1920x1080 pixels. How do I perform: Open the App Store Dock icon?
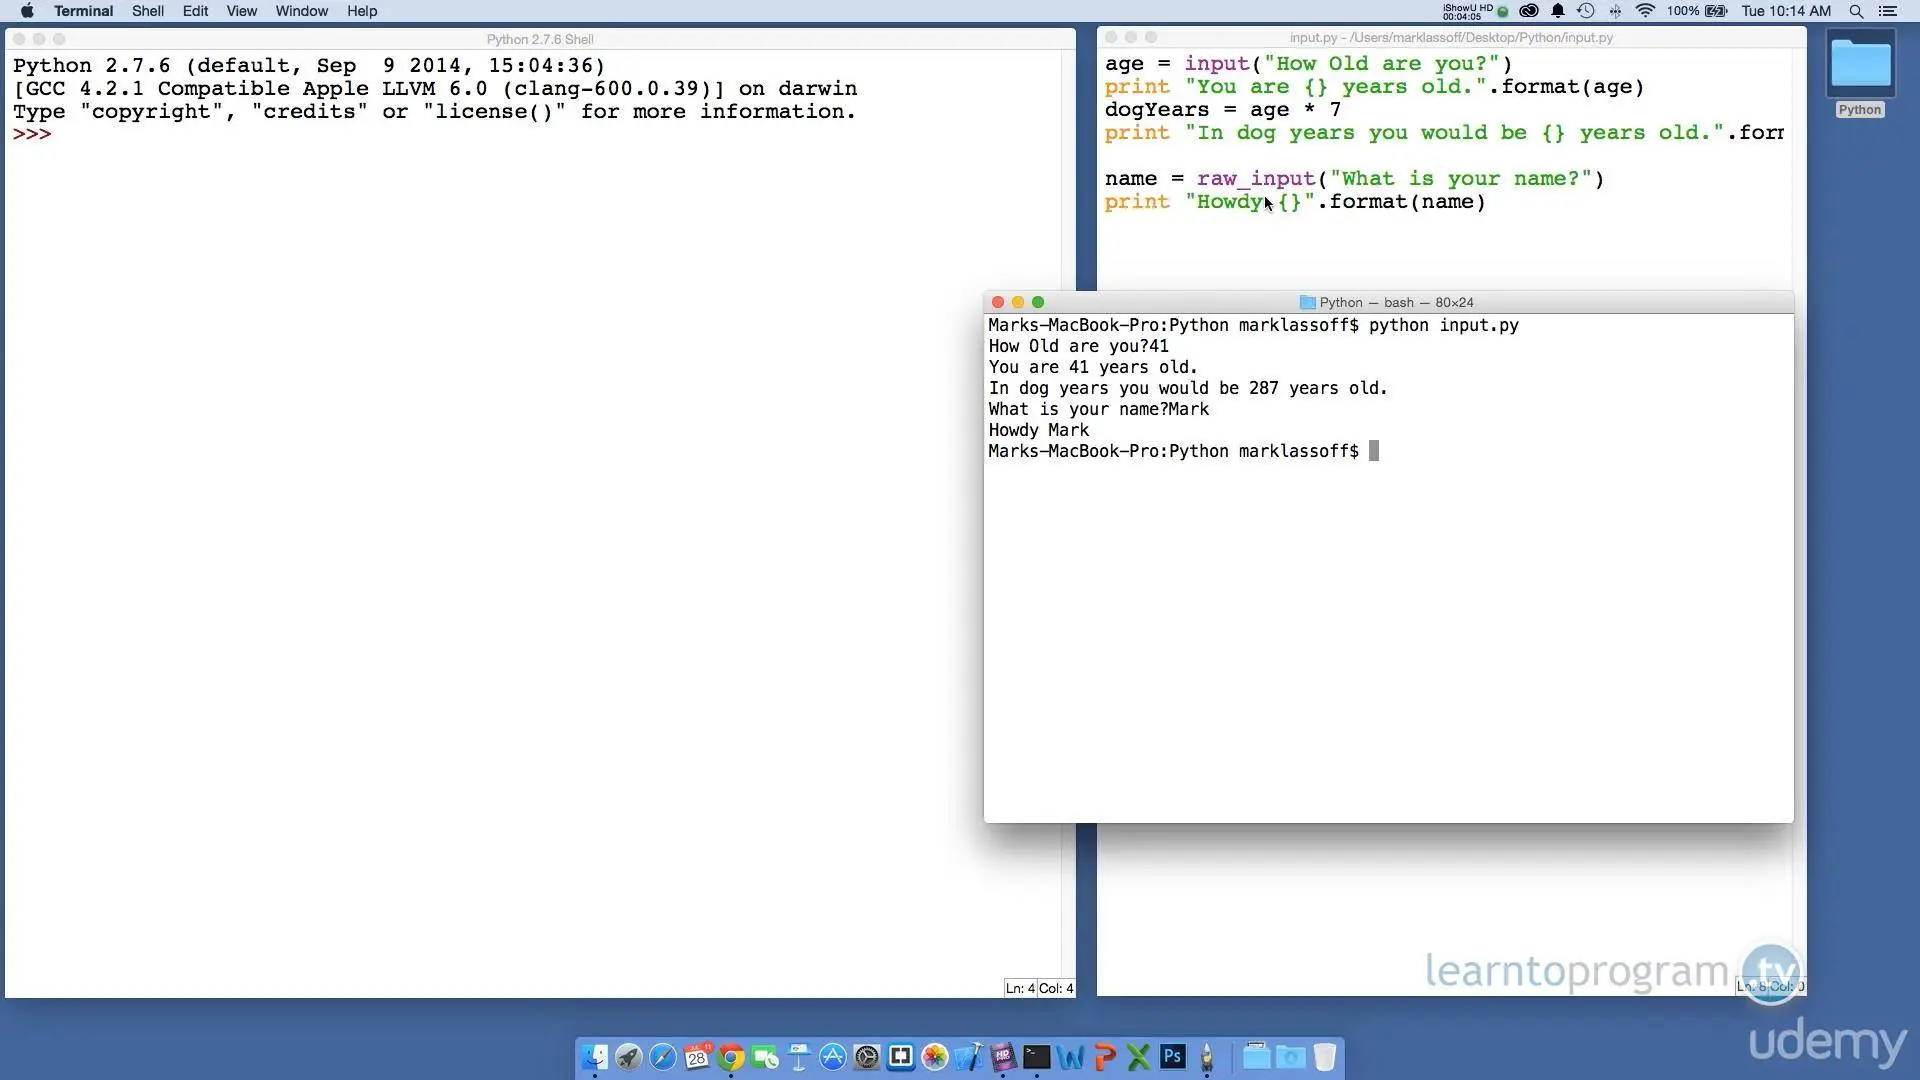(x=833, y=1057)
